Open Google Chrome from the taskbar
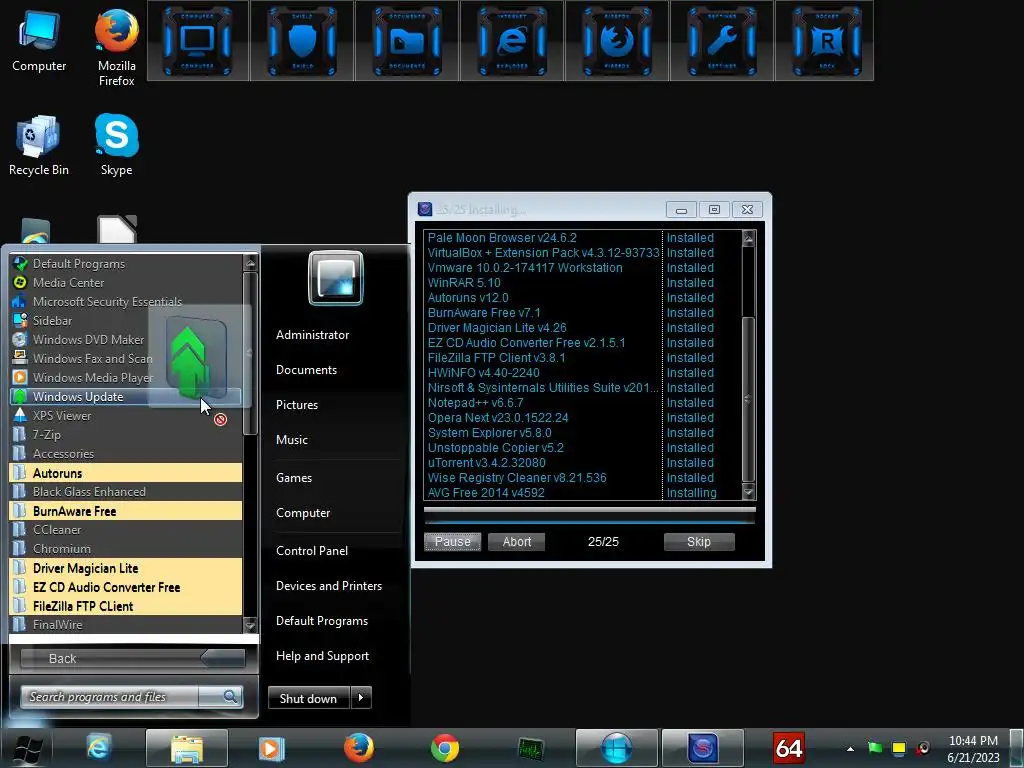Image resolution: width=1024 pixels, height=768 pixels. [x=445, y=748]
